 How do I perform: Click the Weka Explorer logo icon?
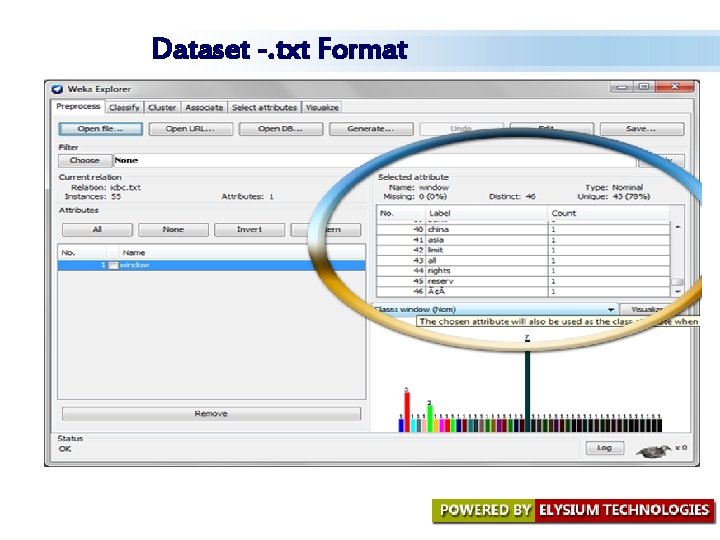(x=57, y=89)
